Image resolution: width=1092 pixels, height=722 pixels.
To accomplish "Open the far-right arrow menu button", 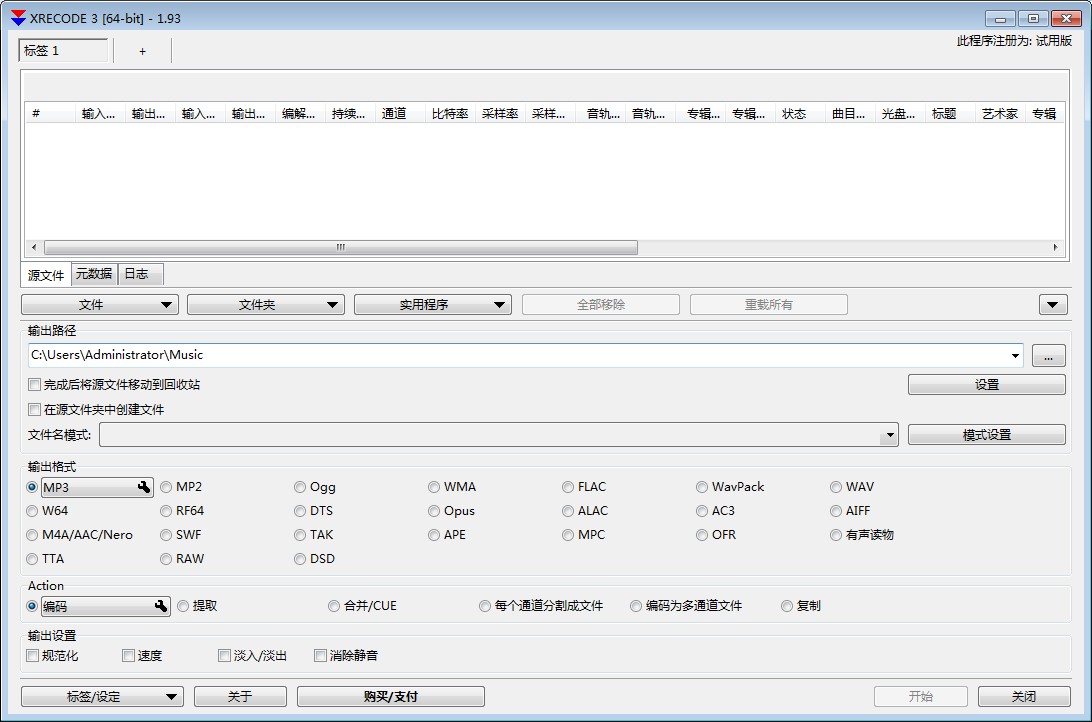I will click(1053, 305).
